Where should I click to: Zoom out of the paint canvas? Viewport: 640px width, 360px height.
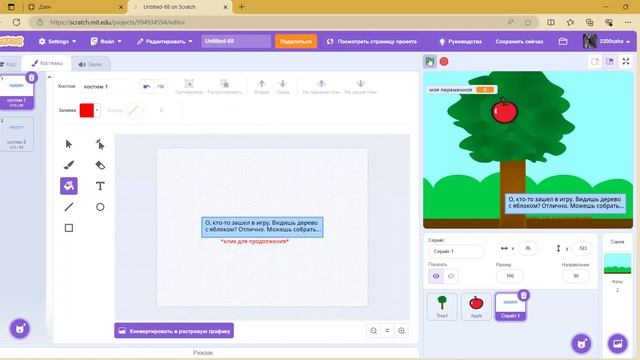click(x=373, y=331)
